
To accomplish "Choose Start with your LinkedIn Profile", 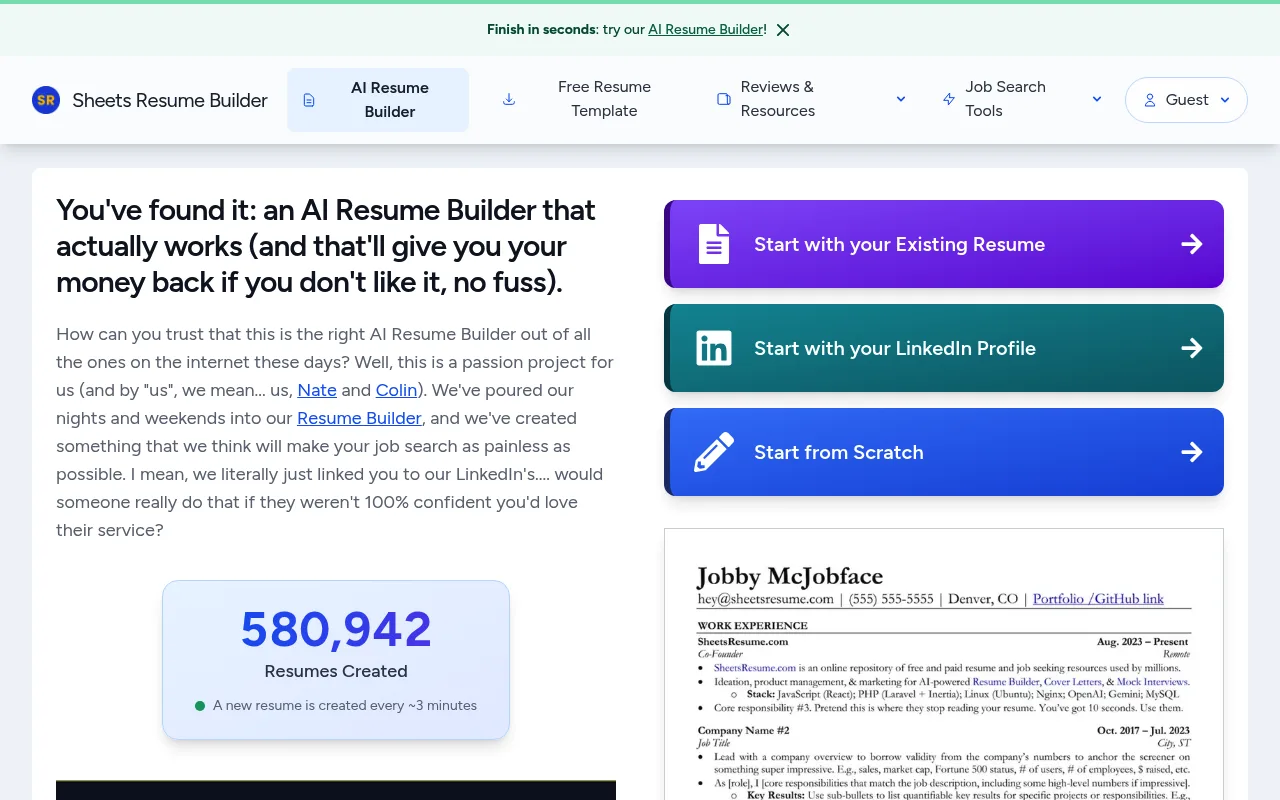I will coord(944,348).
